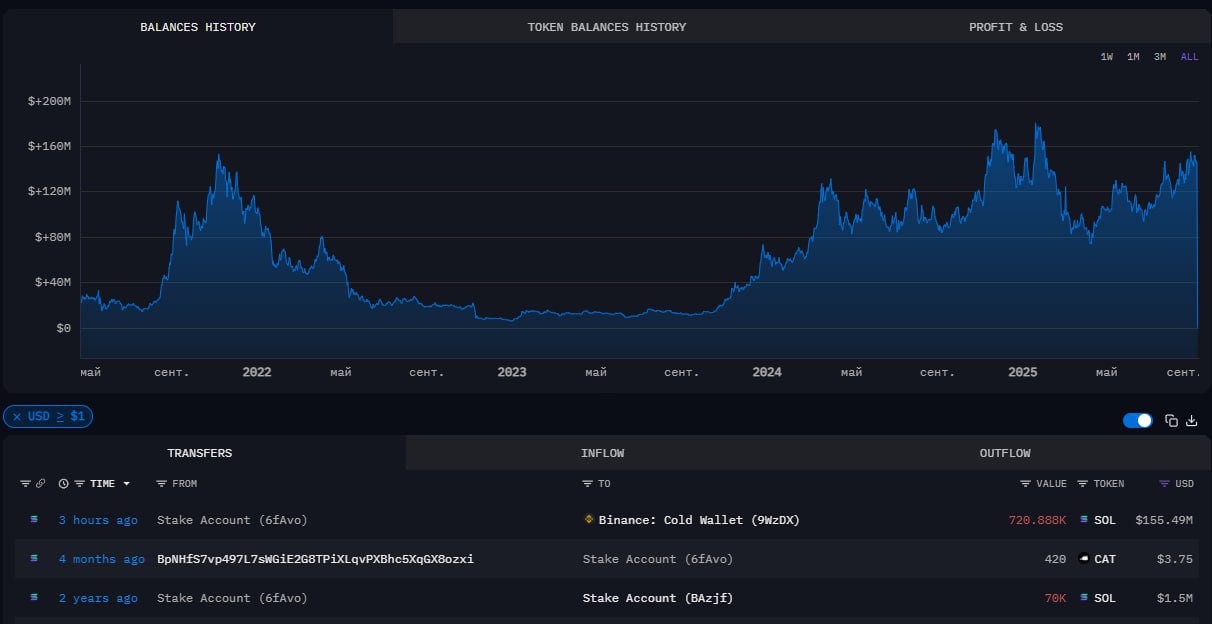1212x624 pixels.
Task: Open the TIME column filter icon
Action: point(80,484)
